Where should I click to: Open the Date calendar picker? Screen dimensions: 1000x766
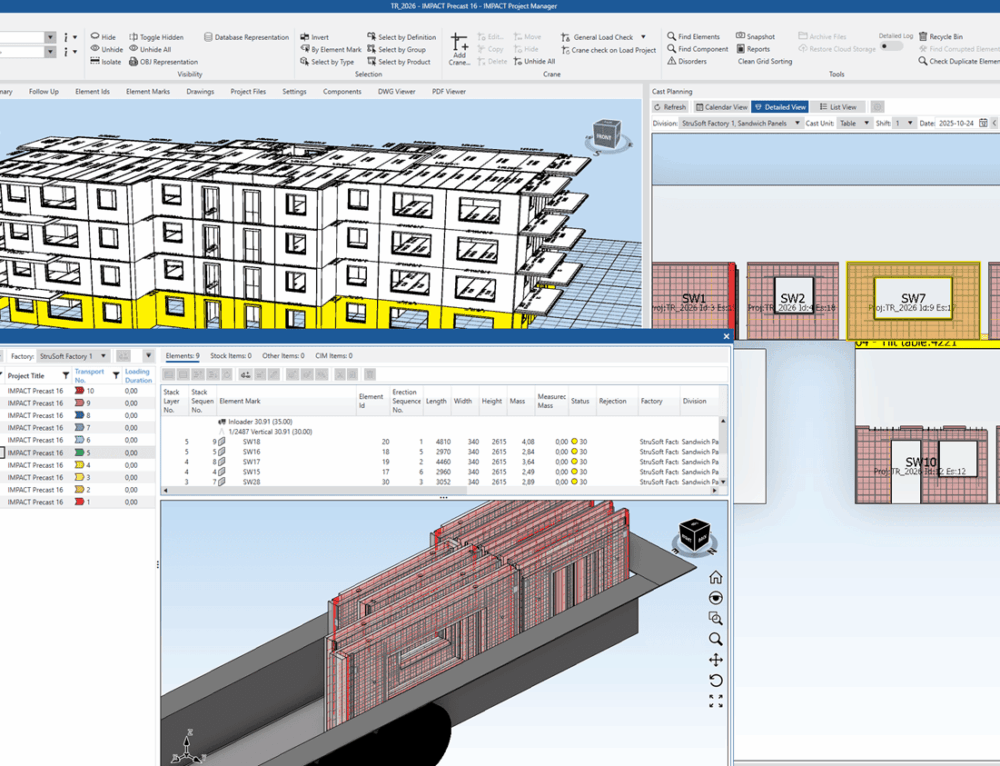pos(983,123)
